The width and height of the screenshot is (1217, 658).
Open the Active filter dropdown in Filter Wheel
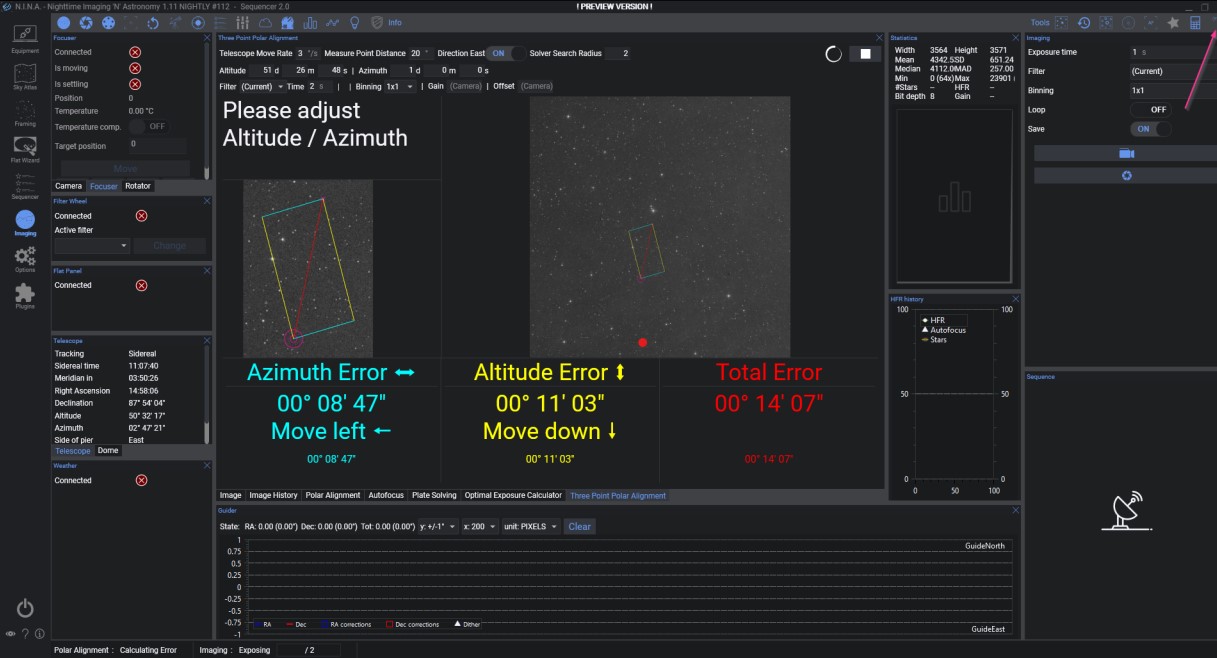pyautogui.click(x=93, y=246)
